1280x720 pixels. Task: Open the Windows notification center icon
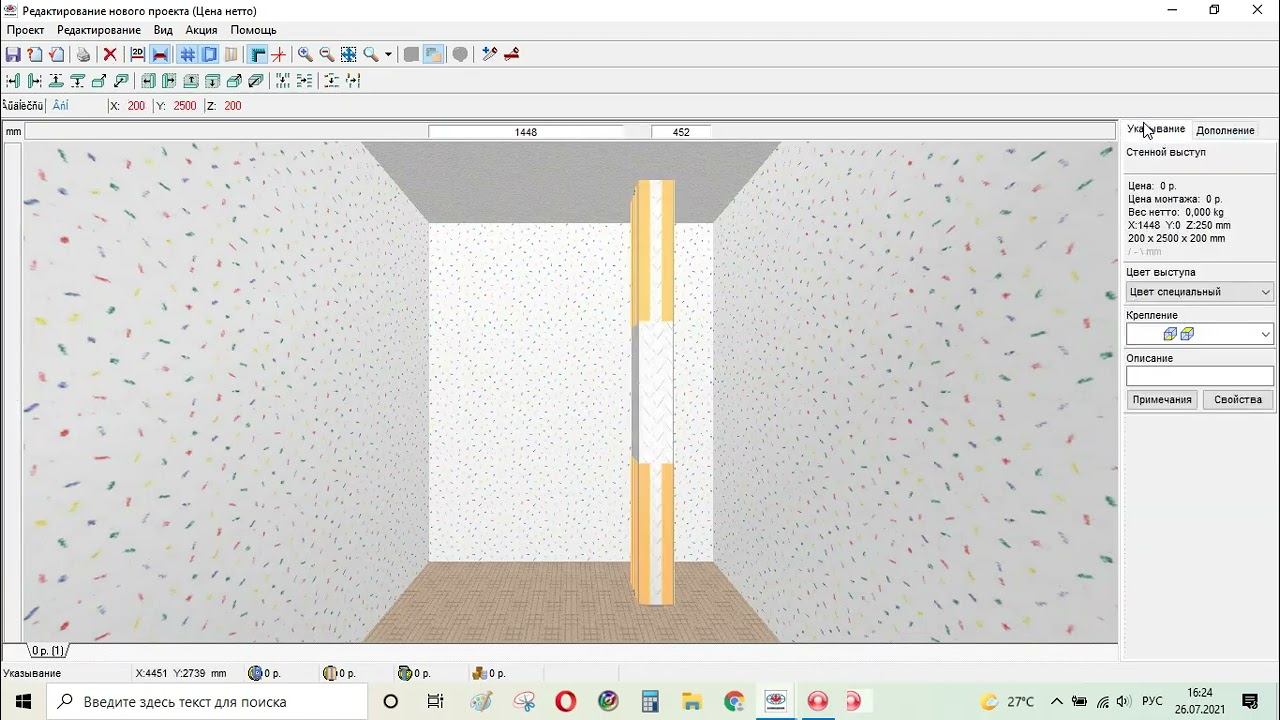pyautogui.click(x=1250, y=701)
